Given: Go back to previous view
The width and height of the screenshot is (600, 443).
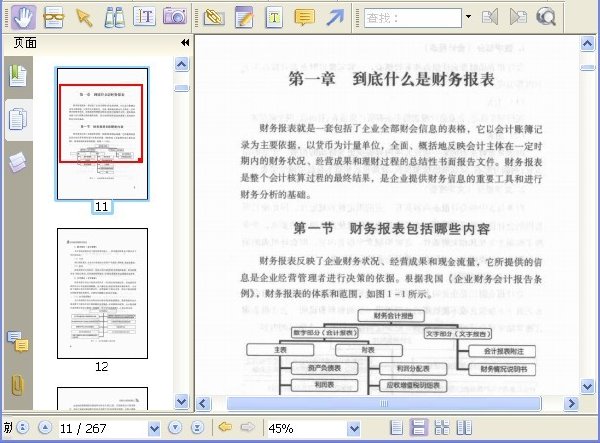Looking at the screenshot, I should (225, 427).
